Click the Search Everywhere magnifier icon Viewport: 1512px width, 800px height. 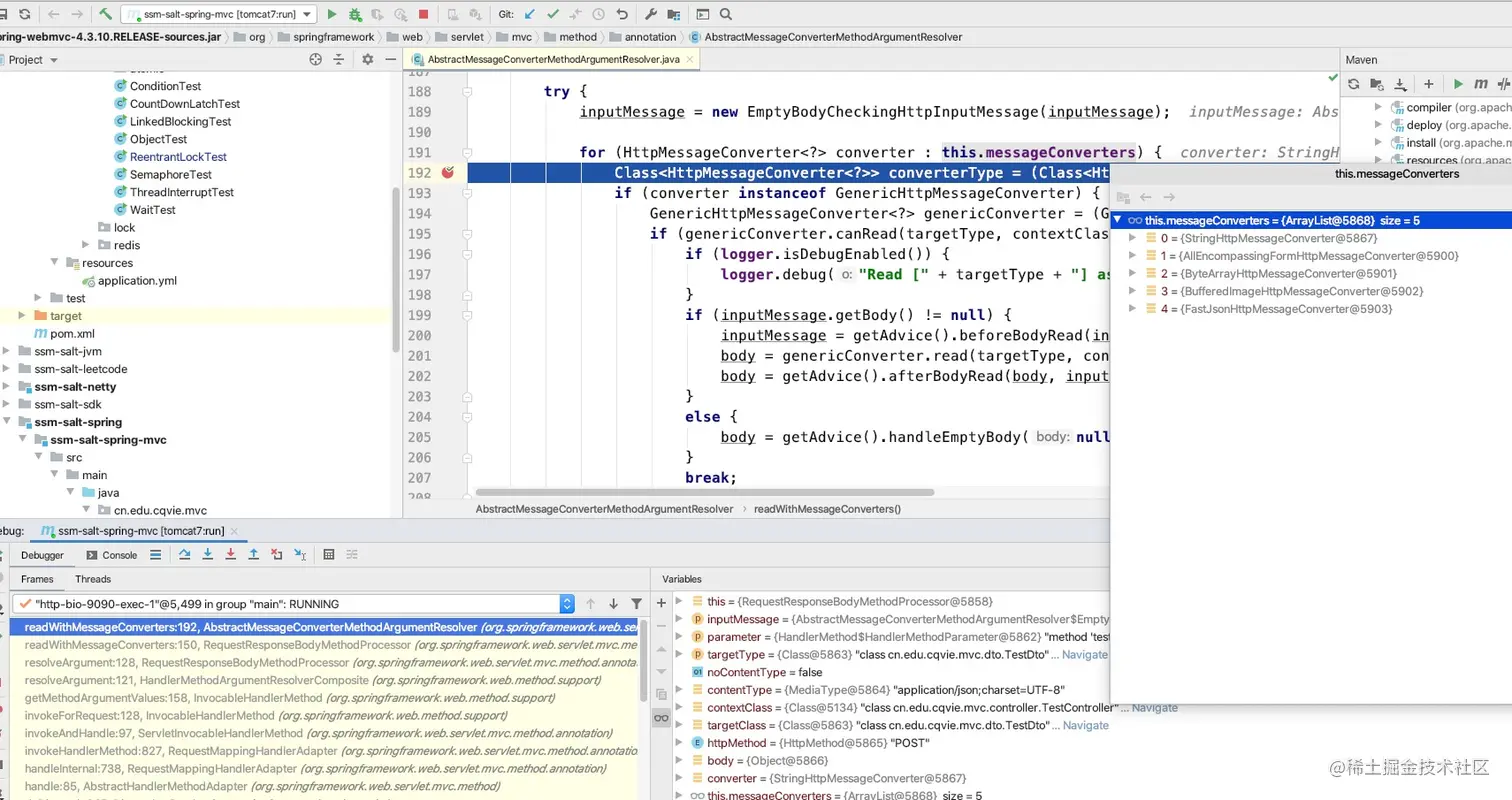point(726,14)
